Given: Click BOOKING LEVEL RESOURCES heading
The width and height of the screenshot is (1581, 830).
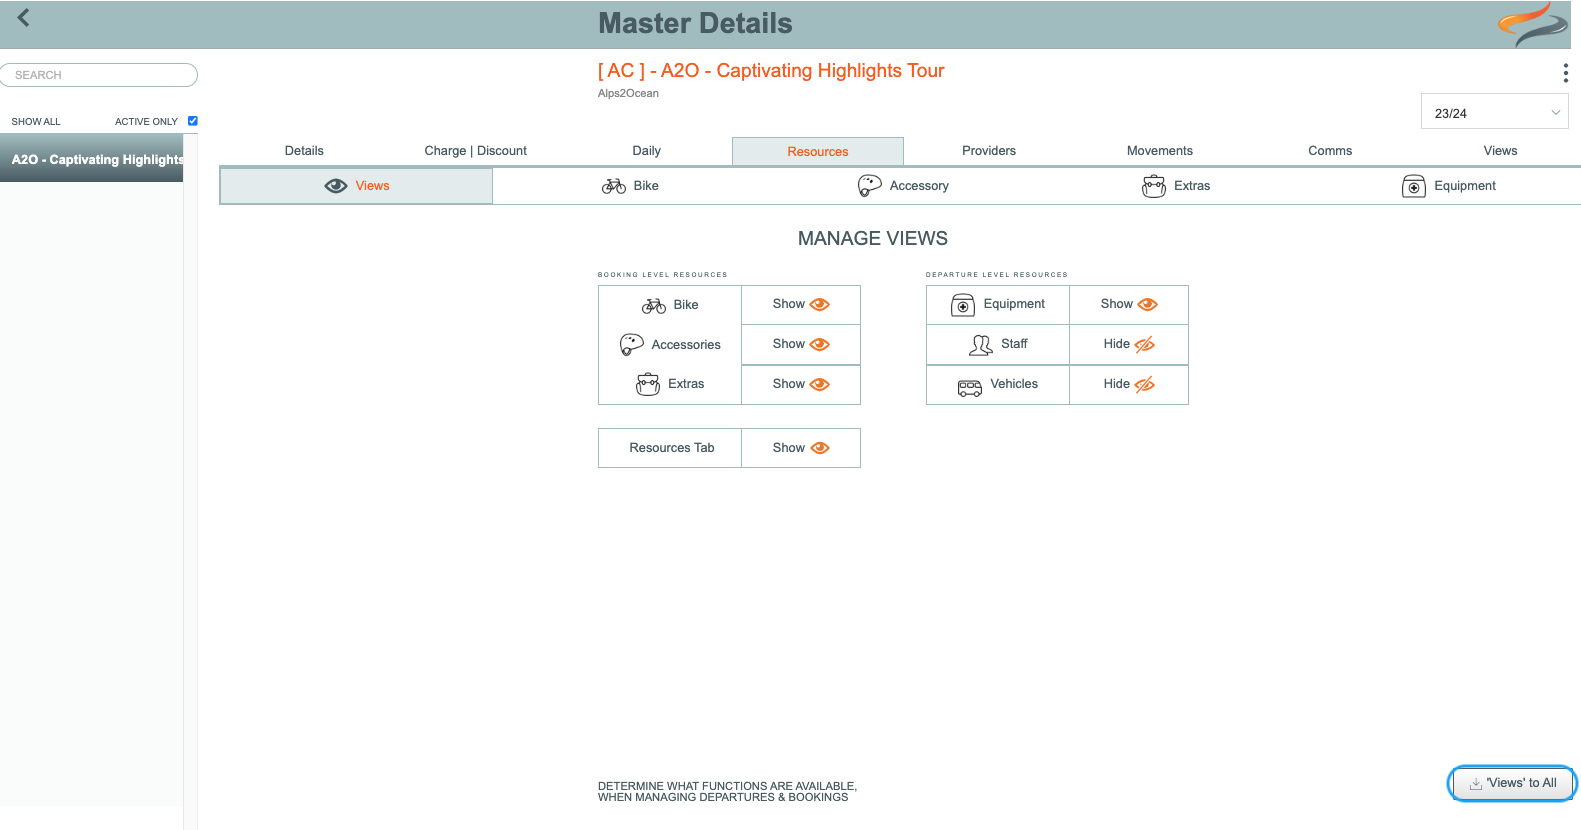Looking at the screenshot, I should point(663,275).
